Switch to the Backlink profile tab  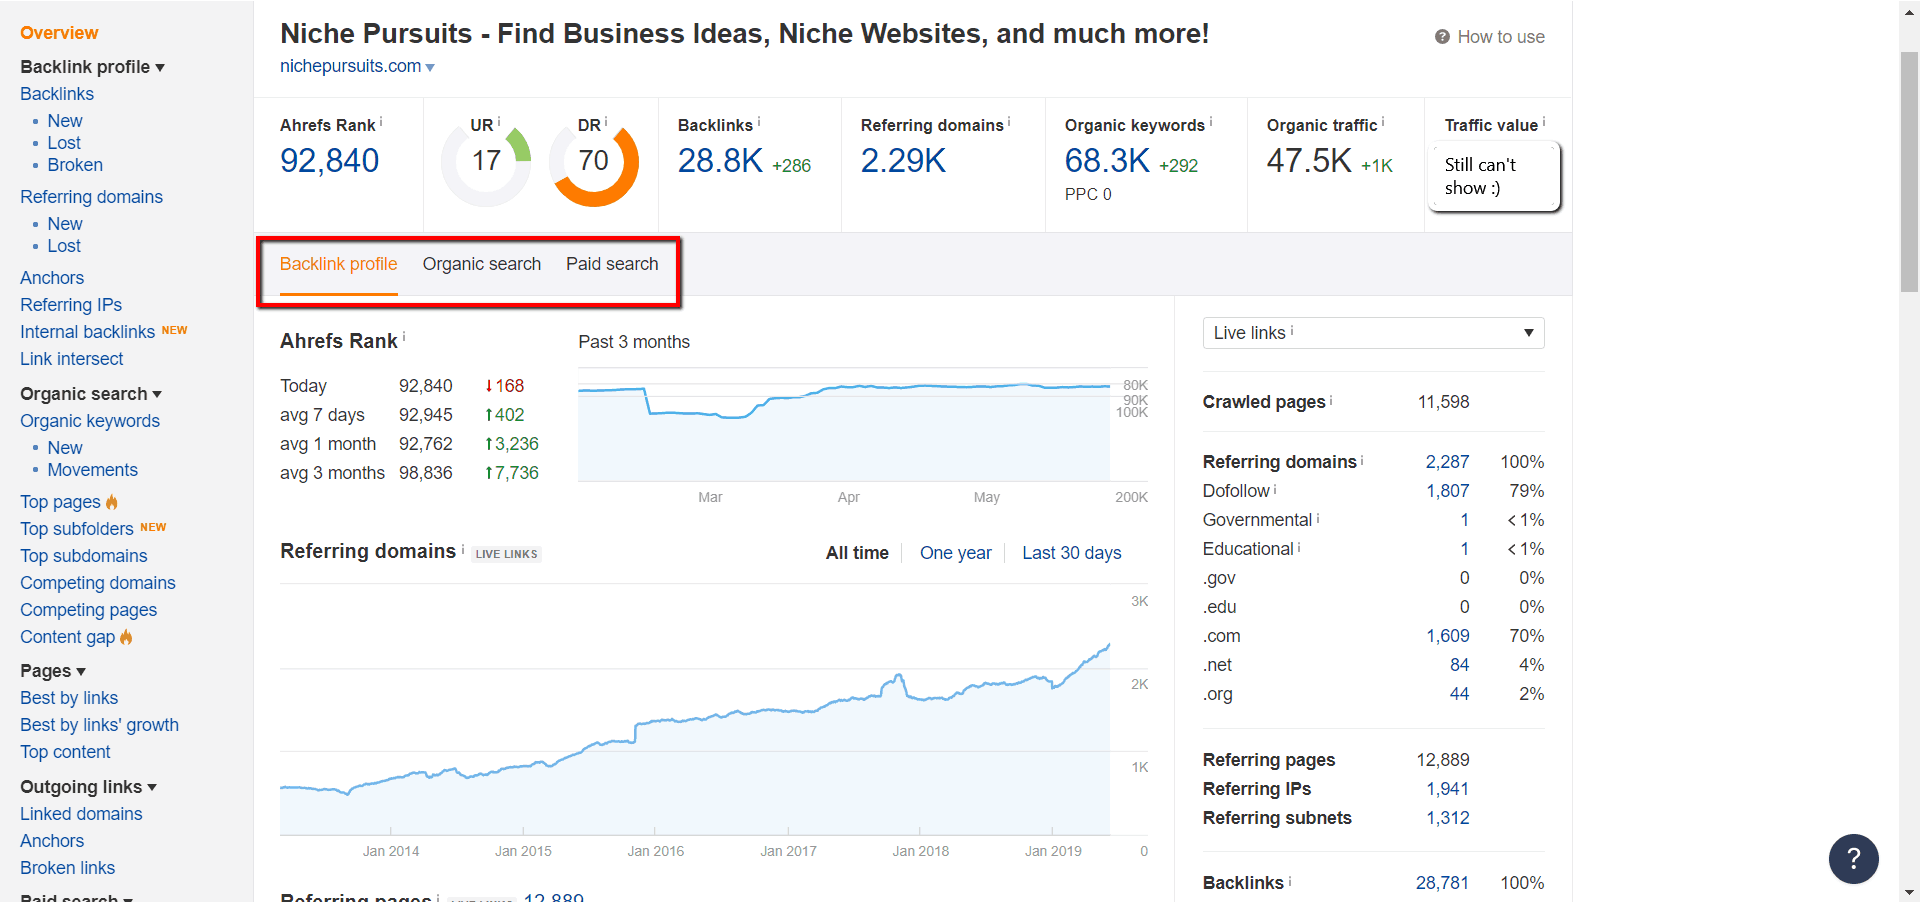(x=338, y=264)
